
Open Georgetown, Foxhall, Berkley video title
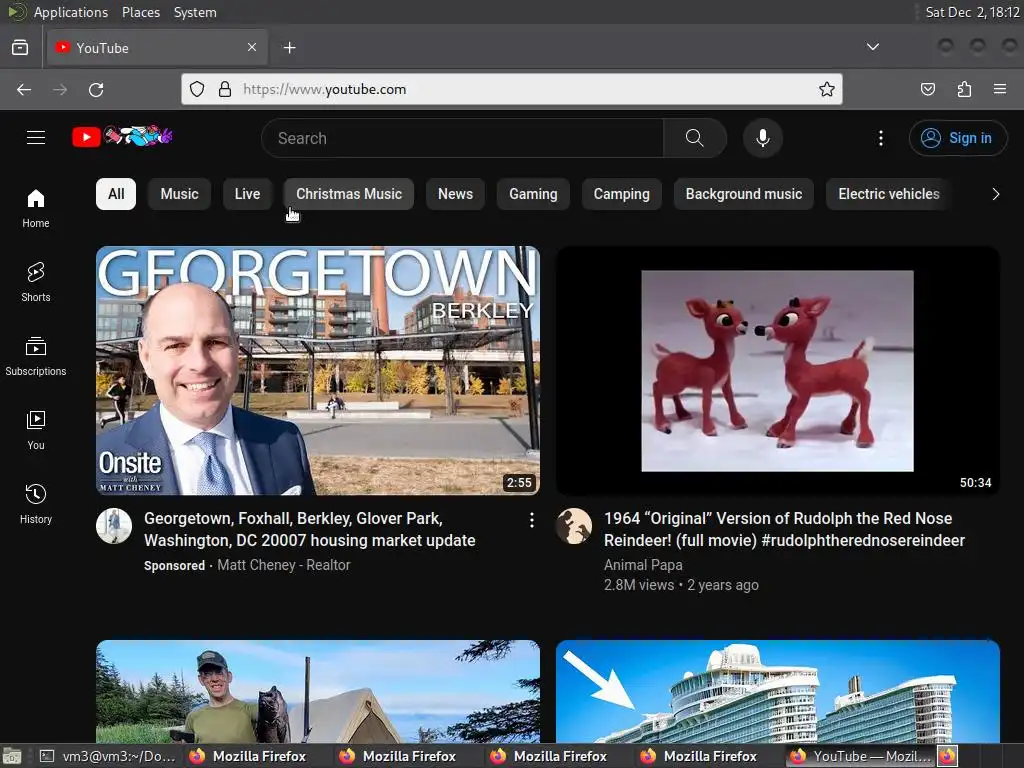310,529
